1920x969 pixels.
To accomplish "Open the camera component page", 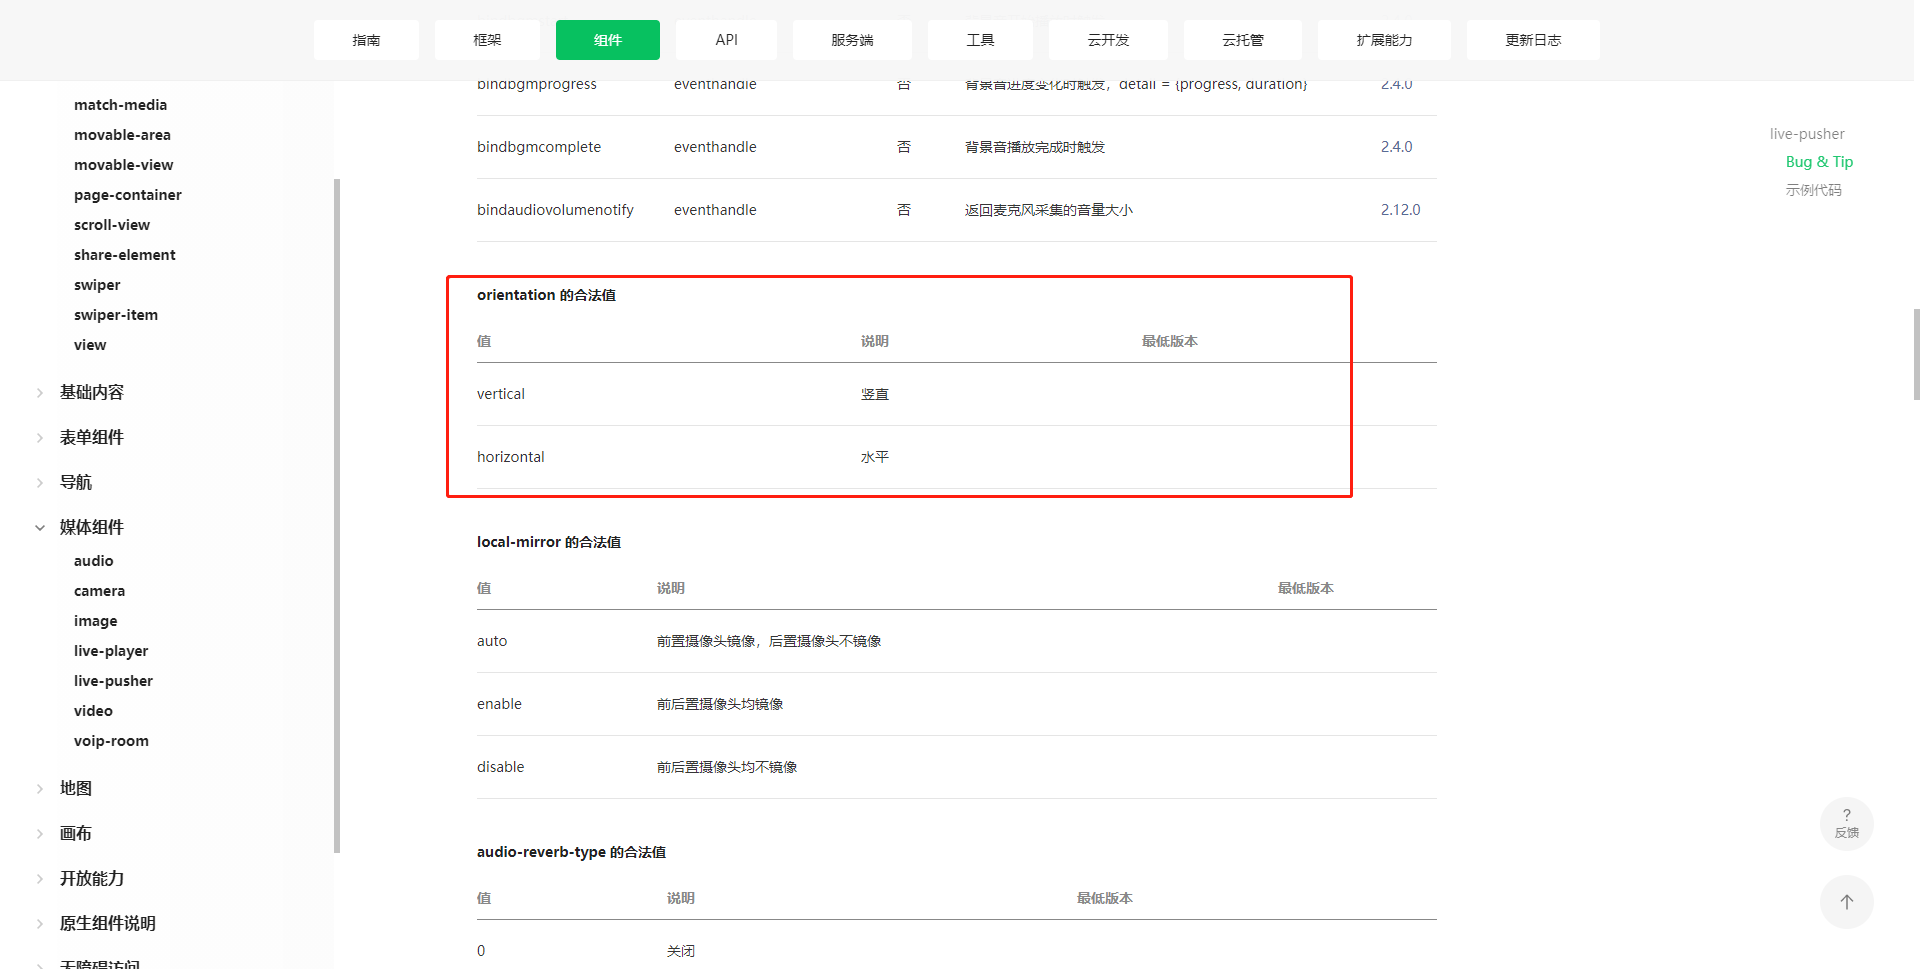I will (x=99, y=591).
